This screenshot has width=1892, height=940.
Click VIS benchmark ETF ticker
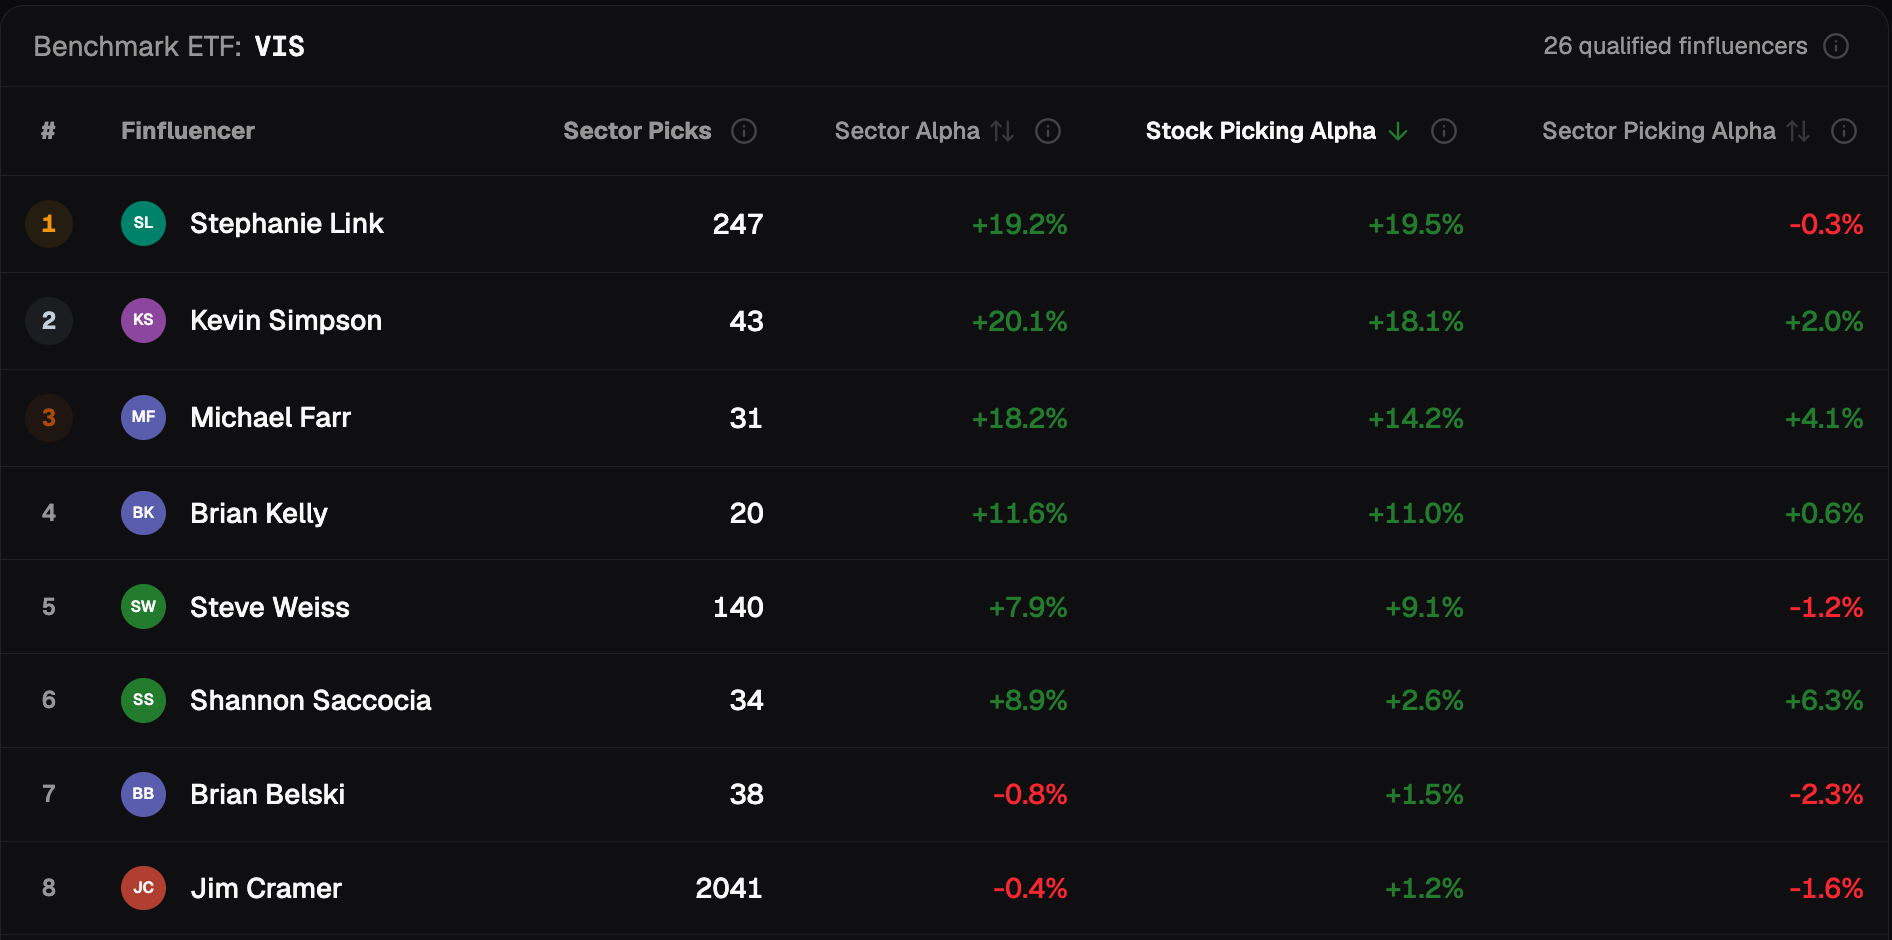click(x=280, y=47)
